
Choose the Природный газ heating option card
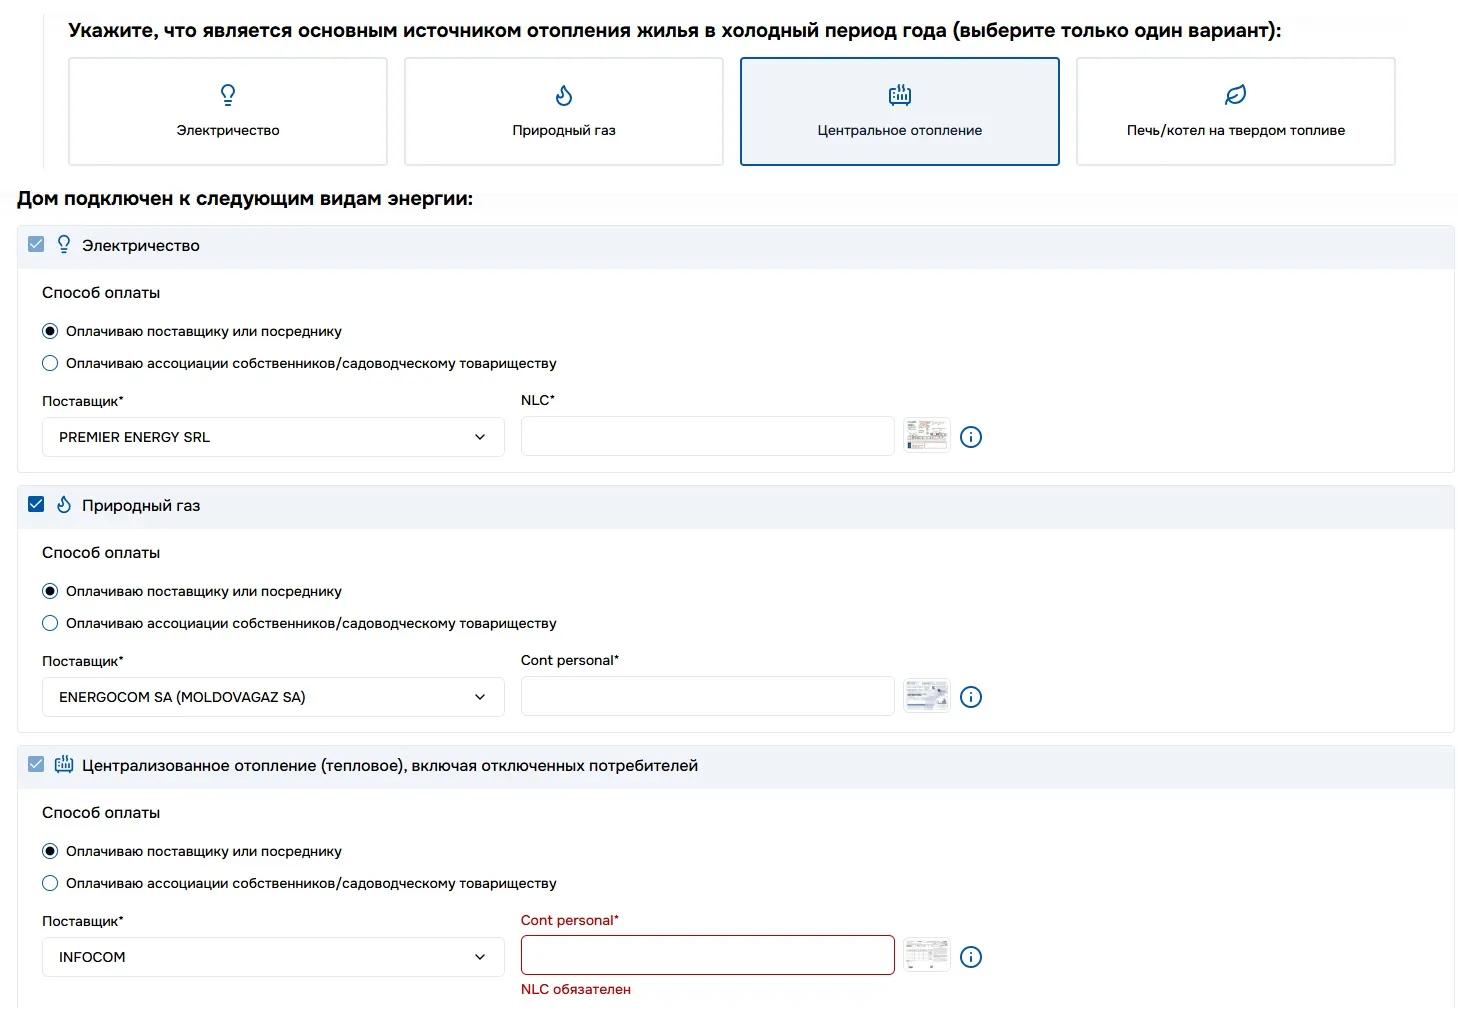[563, 111]
